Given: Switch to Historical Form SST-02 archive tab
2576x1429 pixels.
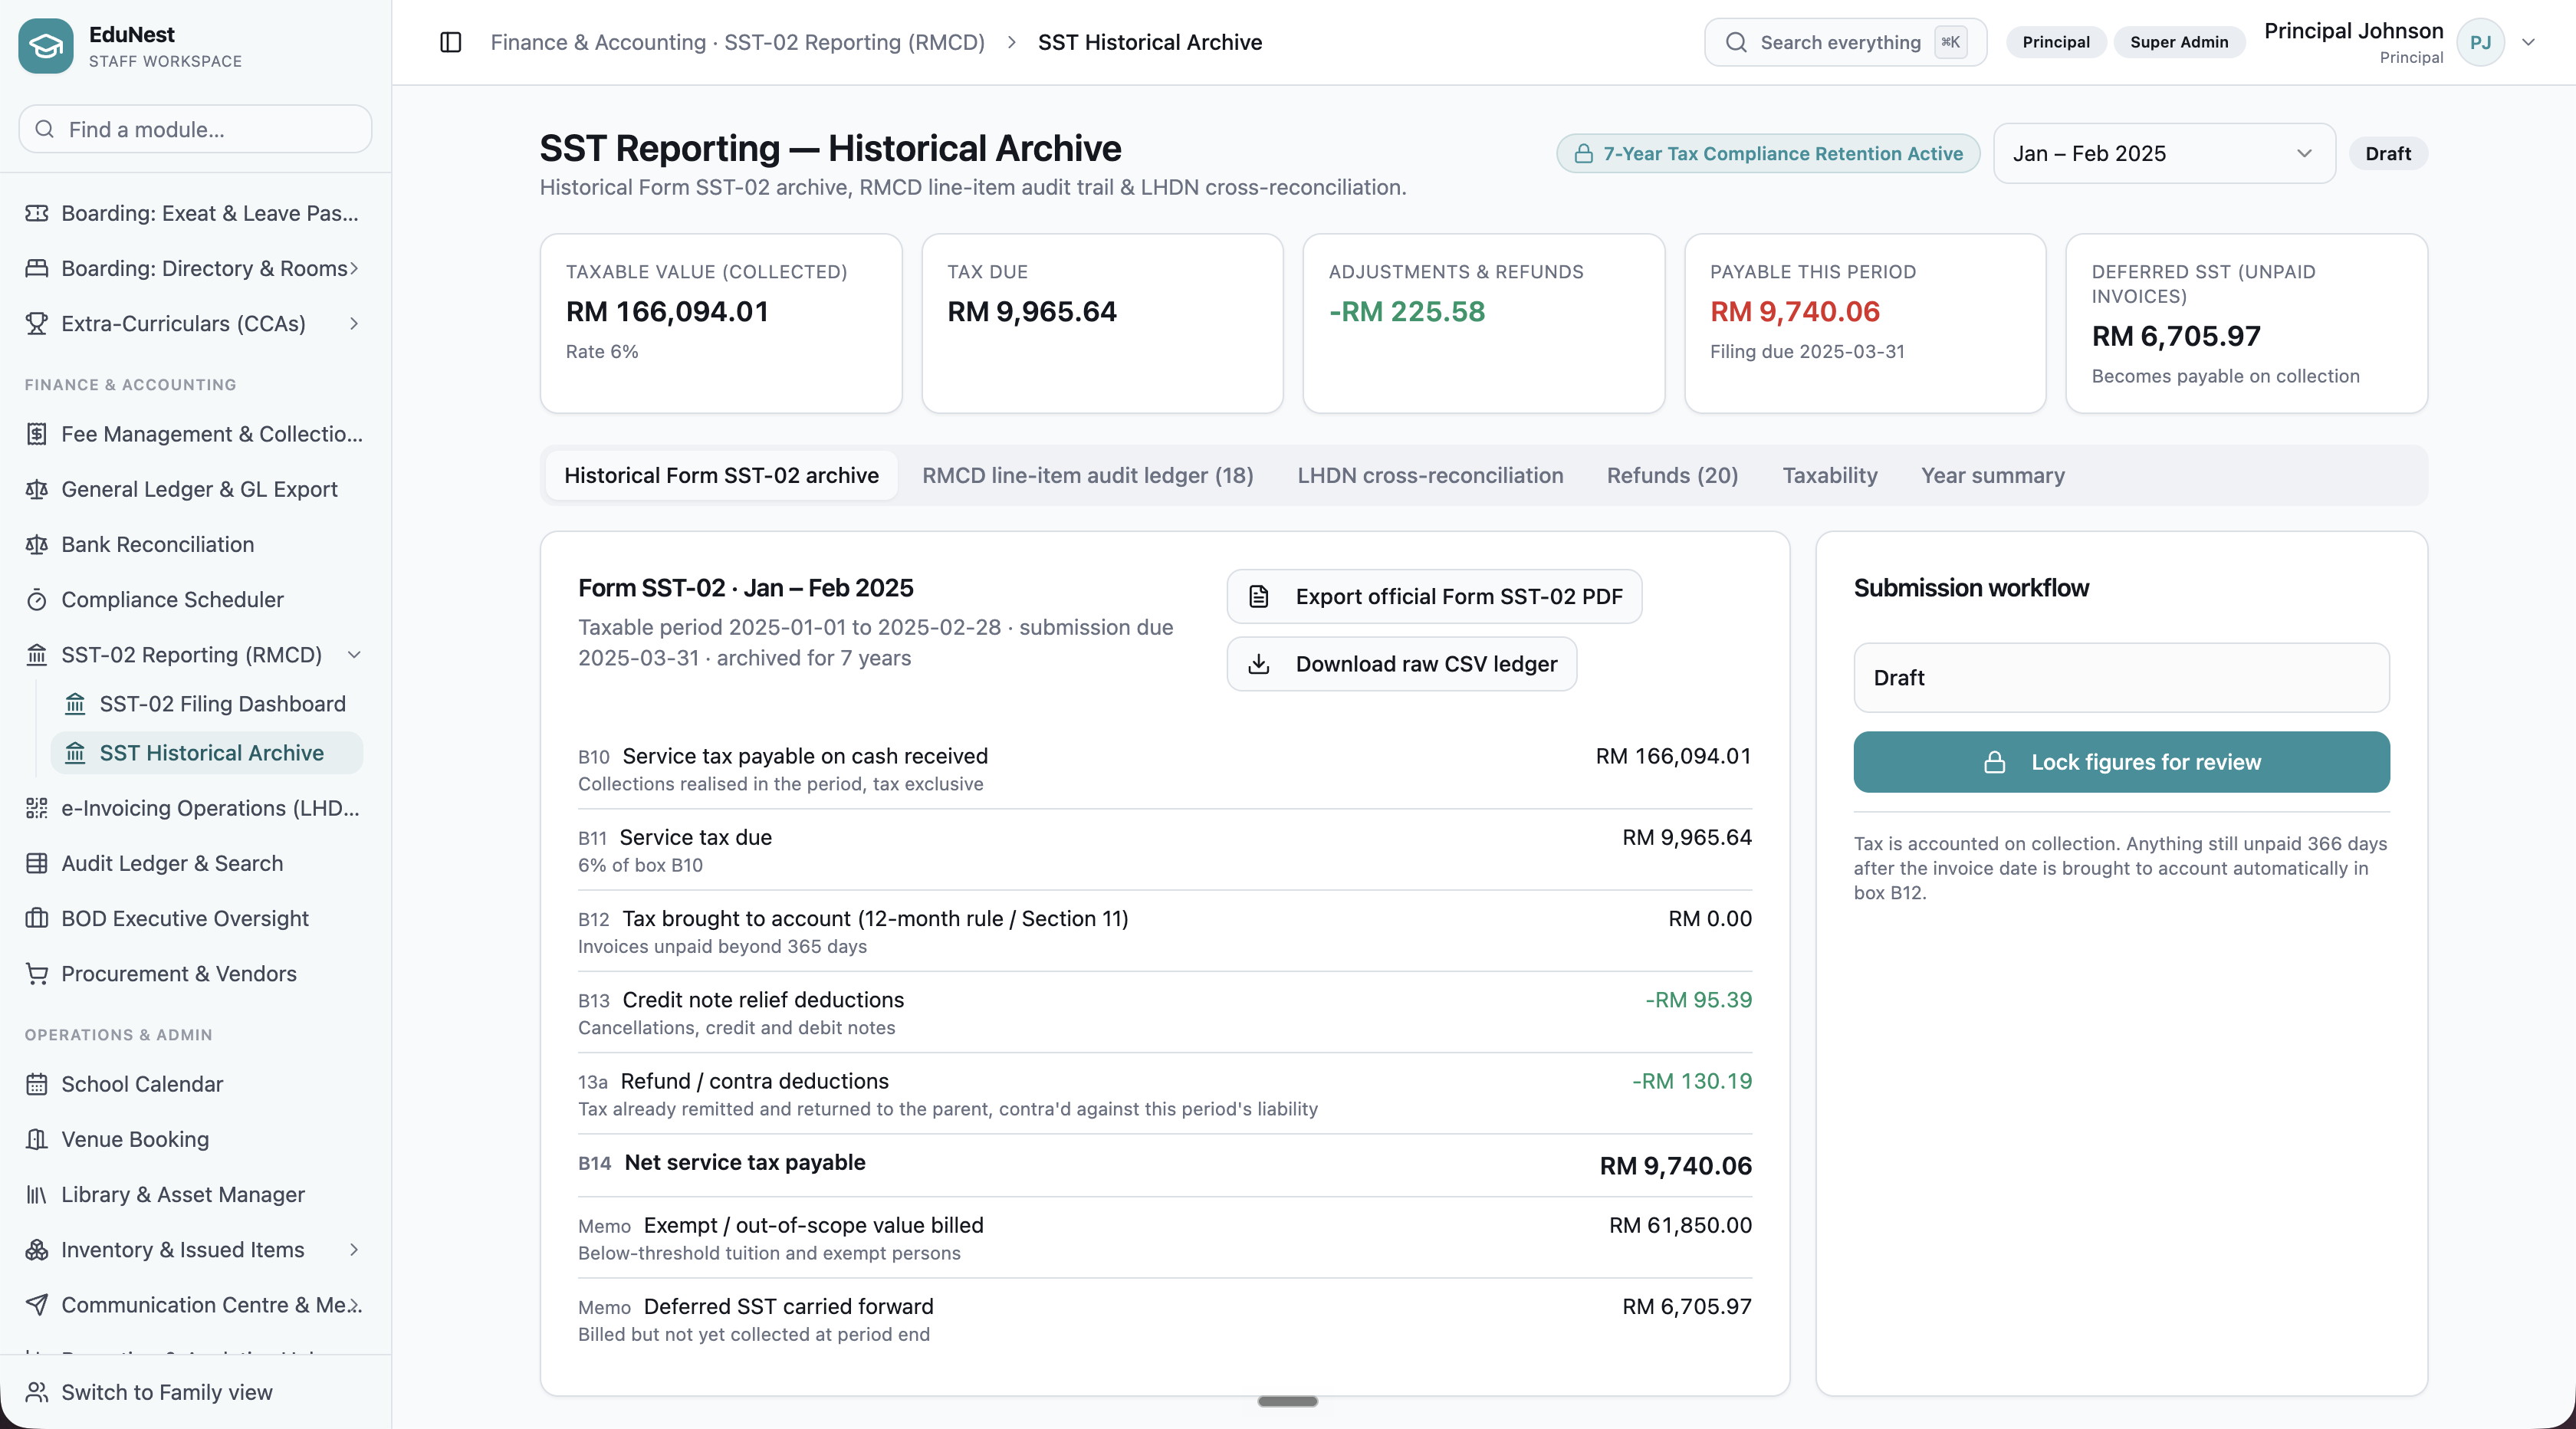Looking at the screenshot, I should pos(721,475).
